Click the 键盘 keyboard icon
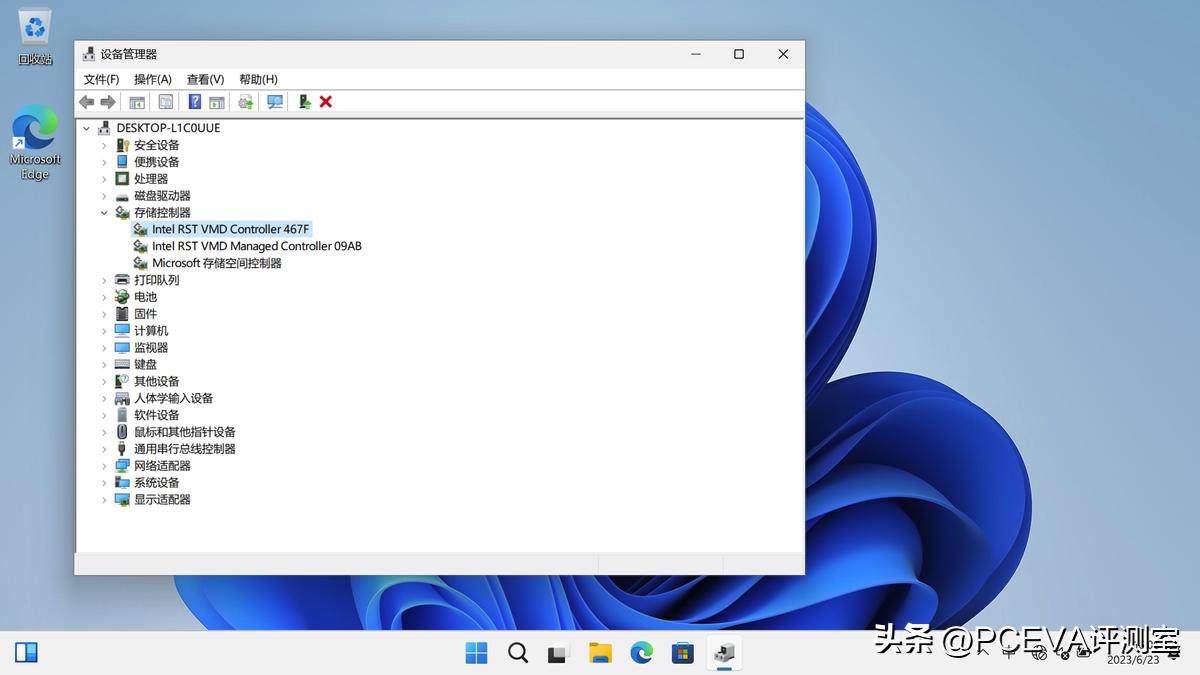The width and height of the screenshot is (1200, 675). pyautogui.click(x=122, y=364)
